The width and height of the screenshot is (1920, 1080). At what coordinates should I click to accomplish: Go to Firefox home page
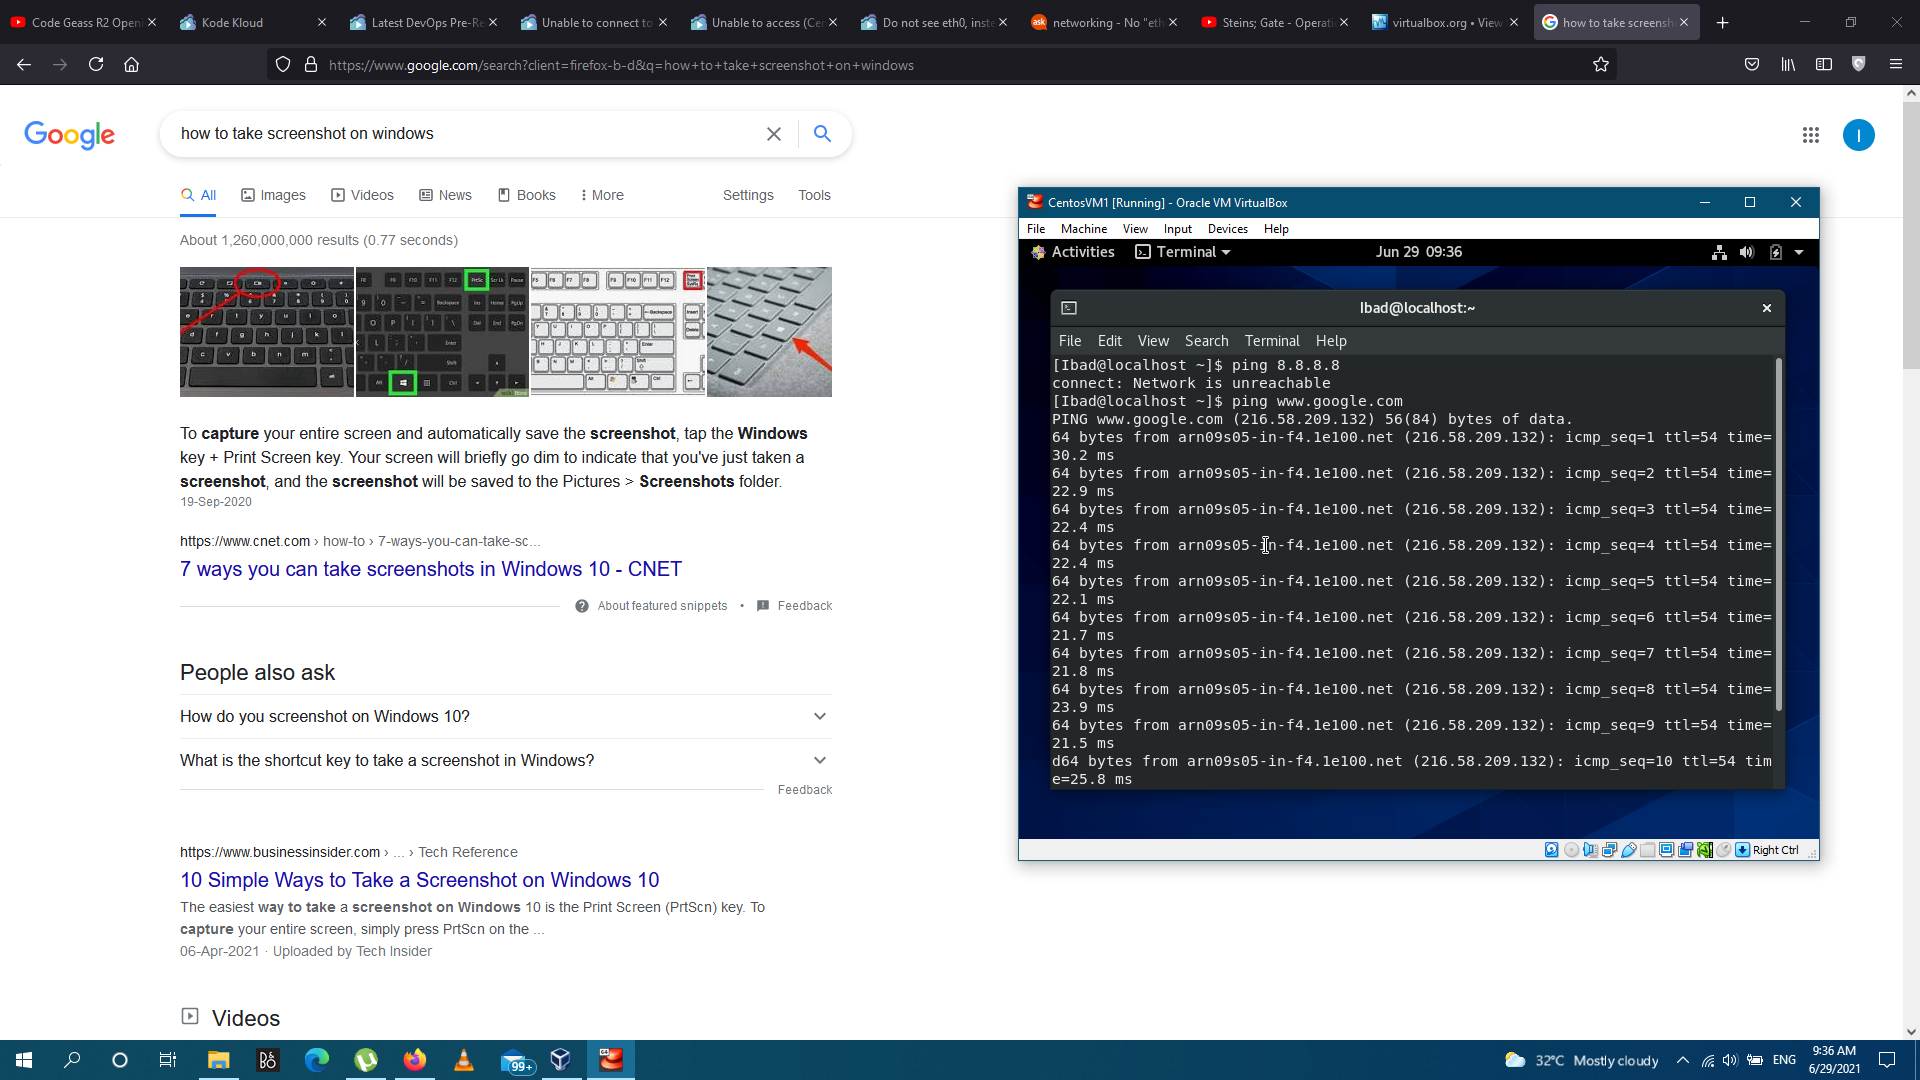coord(131,65)
